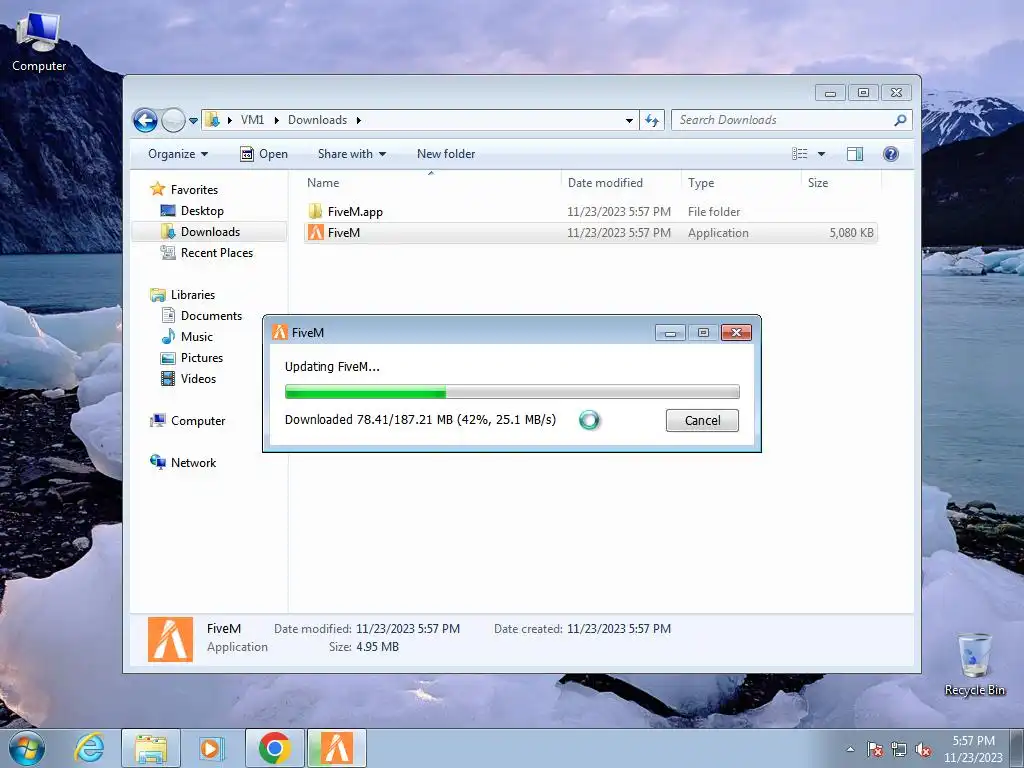Sort by Date modified column header
The image size is (1024, 768).
(x=620, y=183)
